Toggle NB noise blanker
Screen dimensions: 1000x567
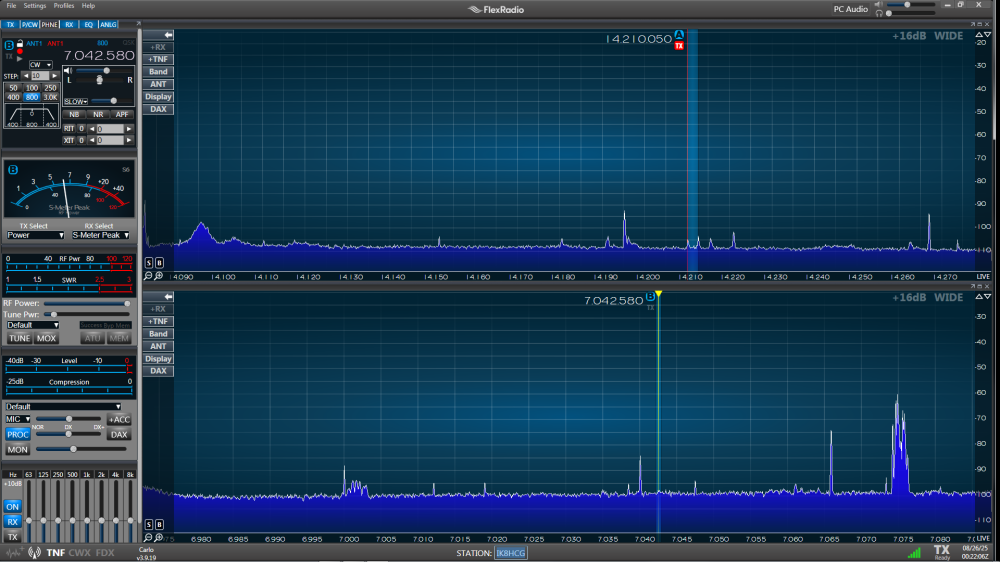pos(74,114)
